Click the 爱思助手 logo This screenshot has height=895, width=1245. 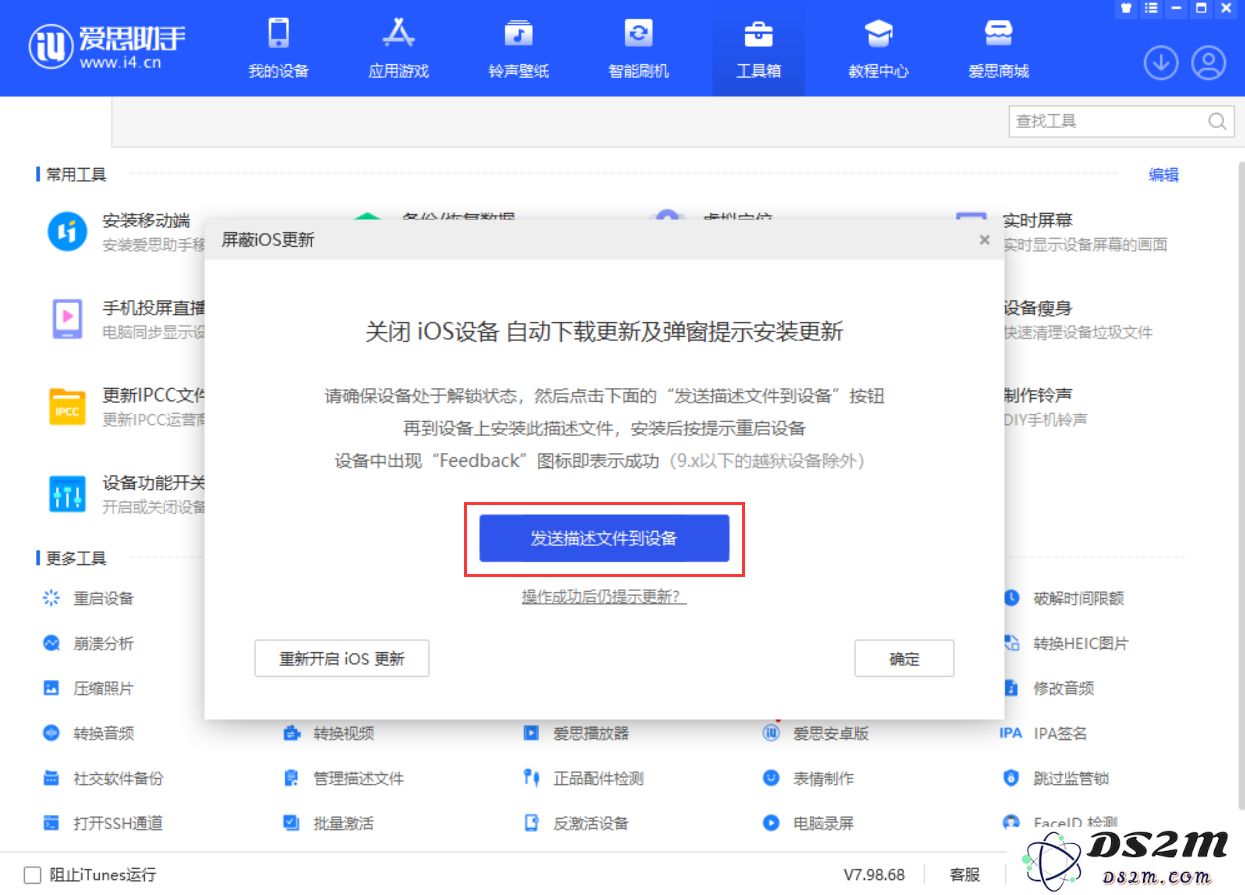click(x=108, y=46)
